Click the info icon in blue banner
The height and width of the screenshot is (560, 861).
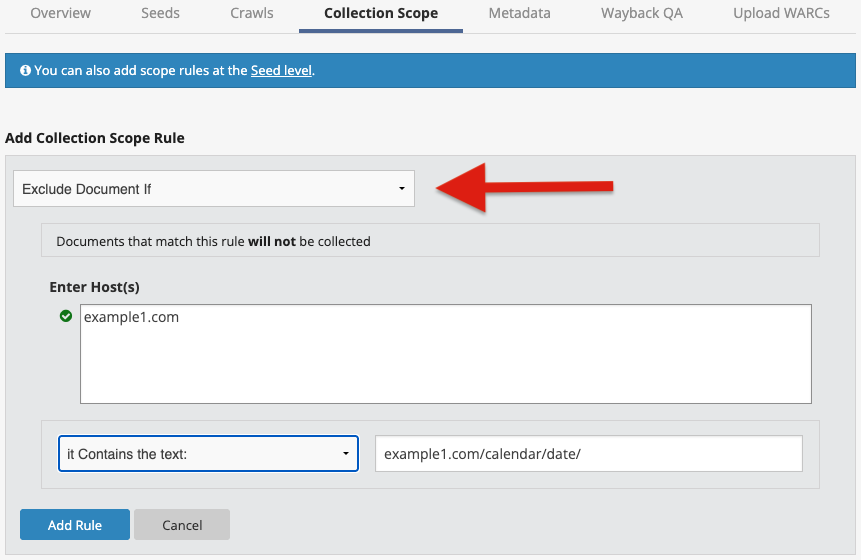[x=25, y=70]
